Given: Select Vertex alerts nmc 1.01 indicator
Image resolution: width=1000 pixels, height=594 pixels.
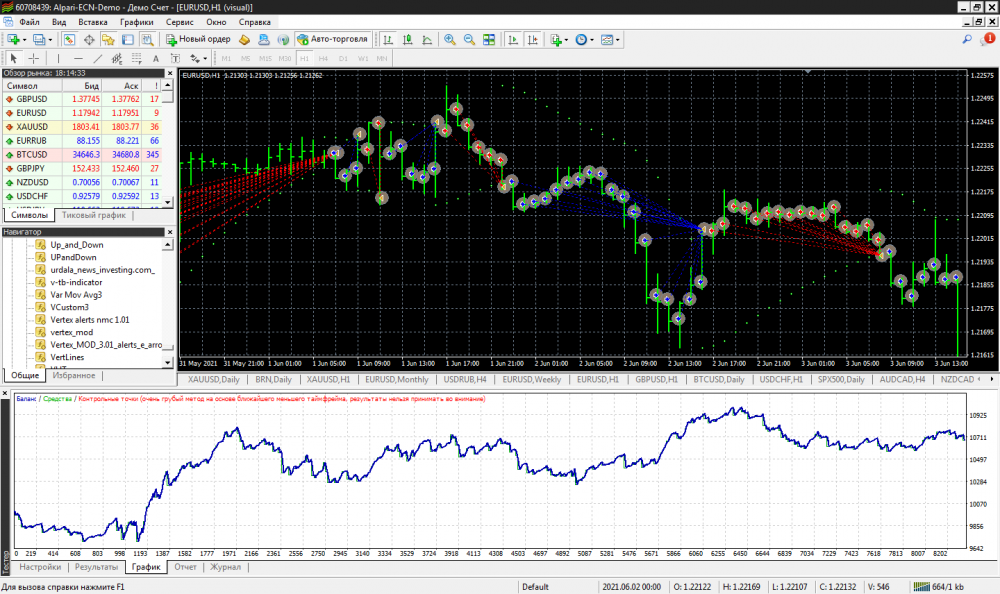Looking at the screenshot, I should [89, 320].
